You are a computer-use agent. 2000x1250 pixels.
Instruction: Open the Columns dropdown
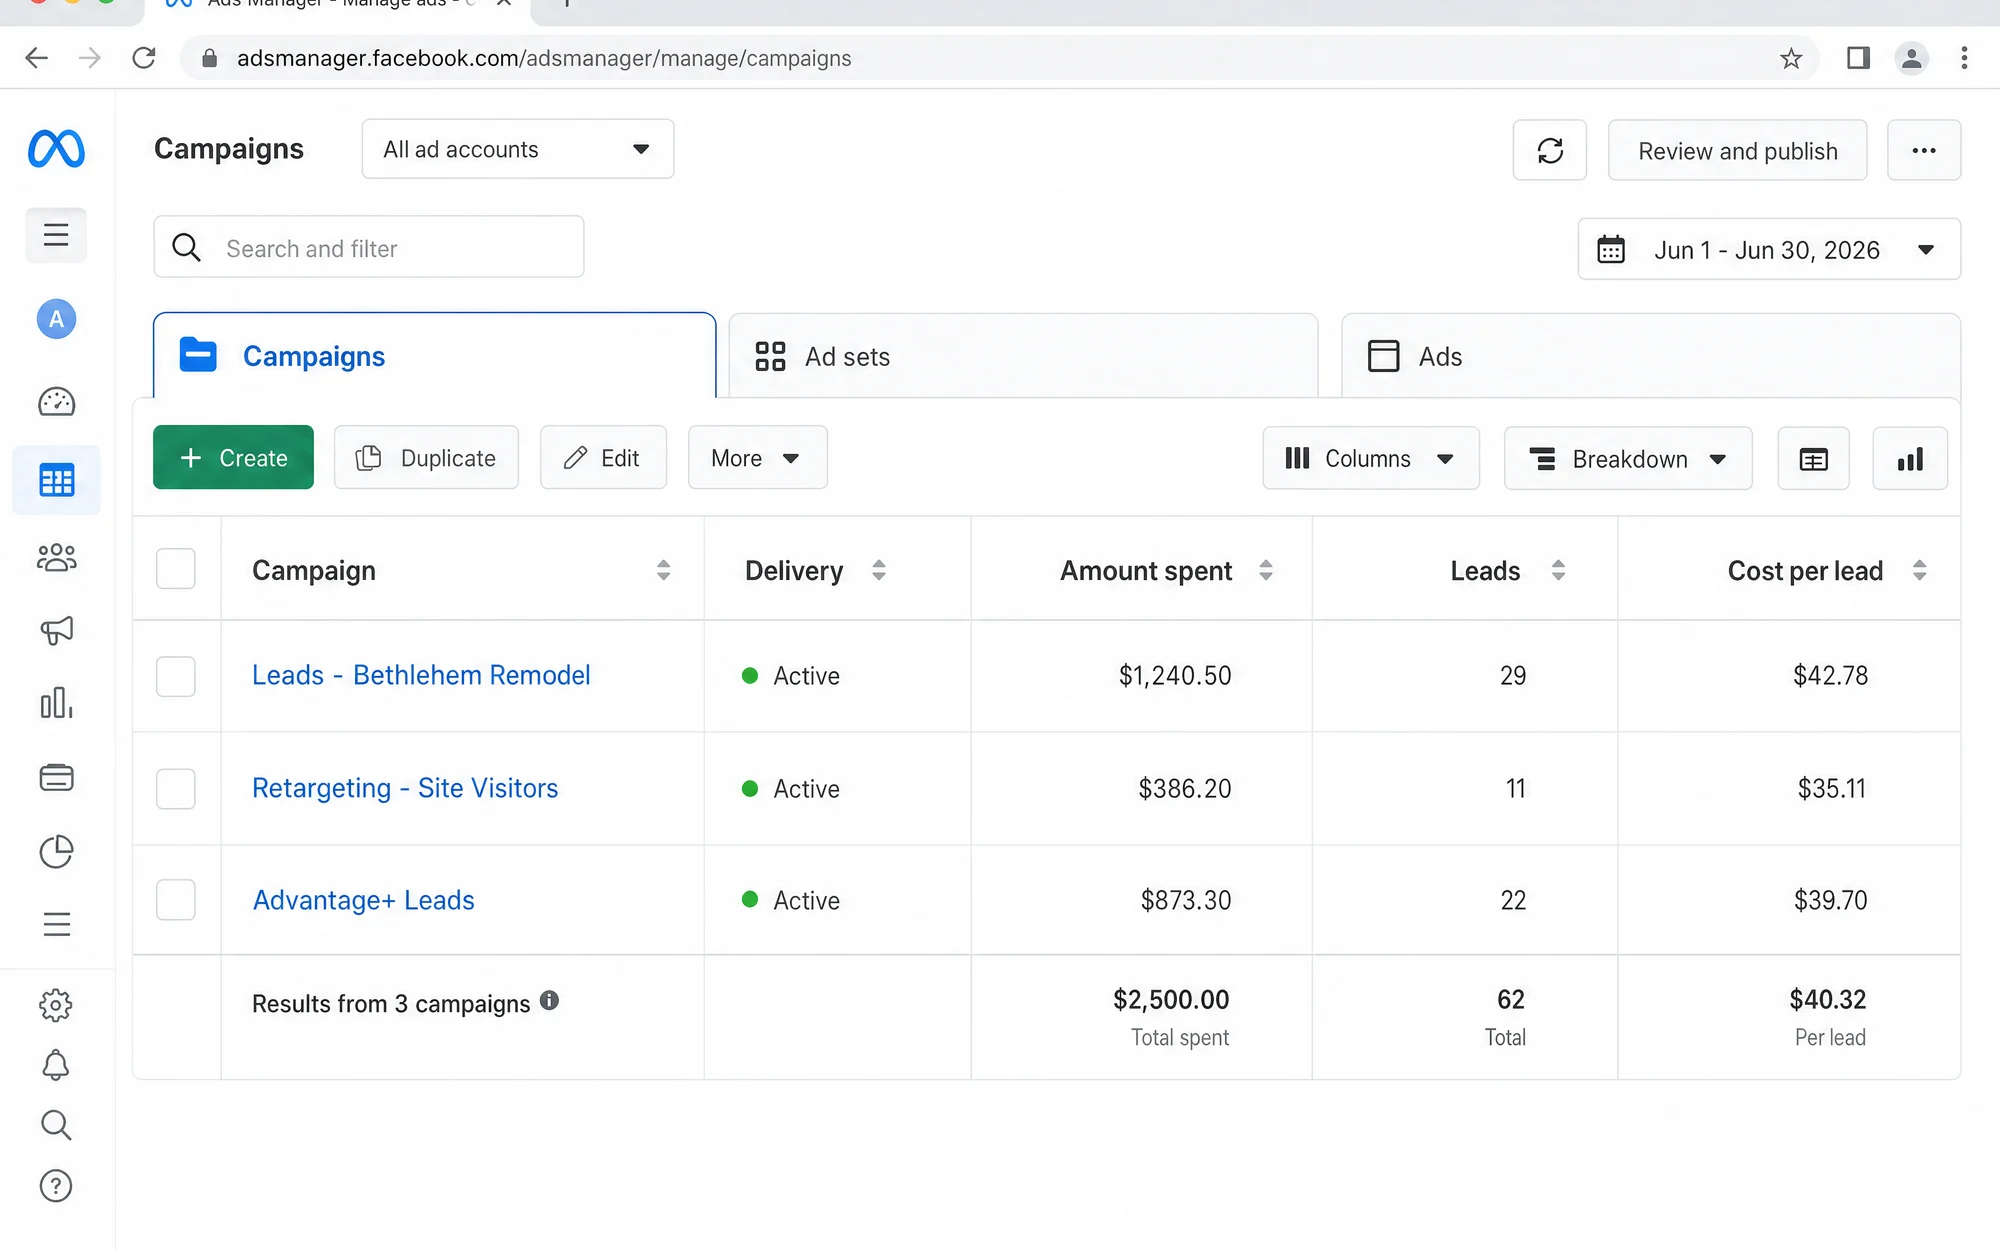click(x=1370, y=459)
